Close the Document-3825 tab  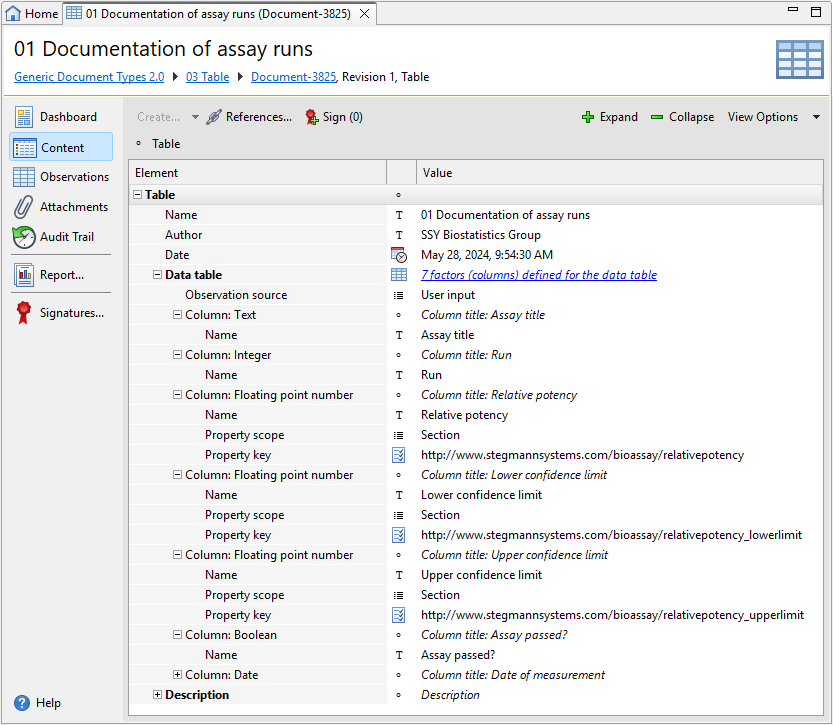(364, 14)
